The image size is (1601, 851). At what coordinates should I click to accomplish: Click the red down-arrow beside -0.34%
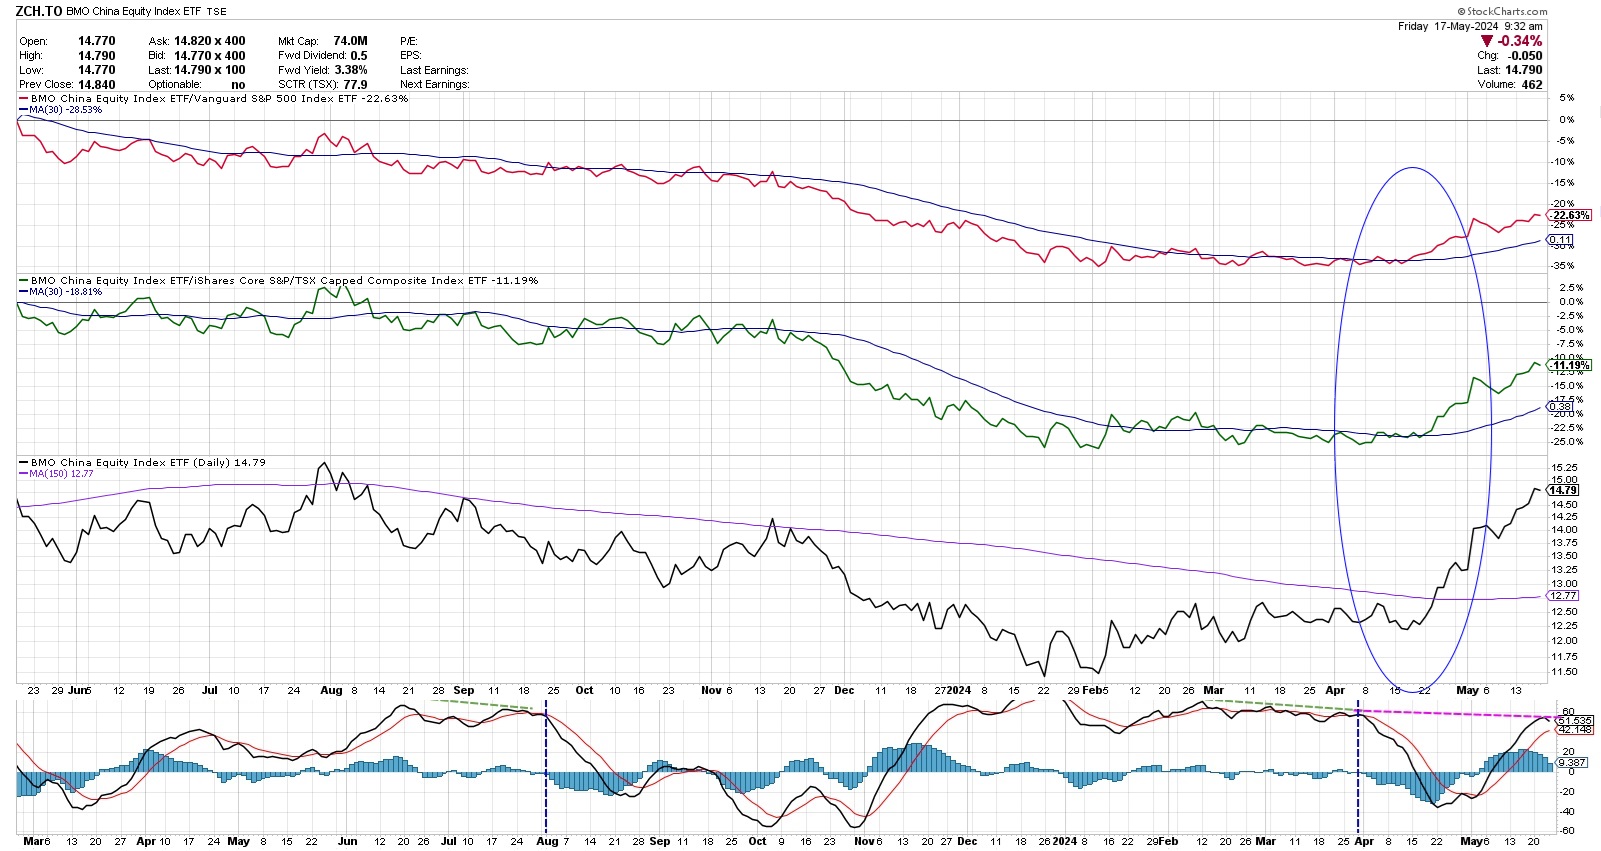pos(1487,41)
